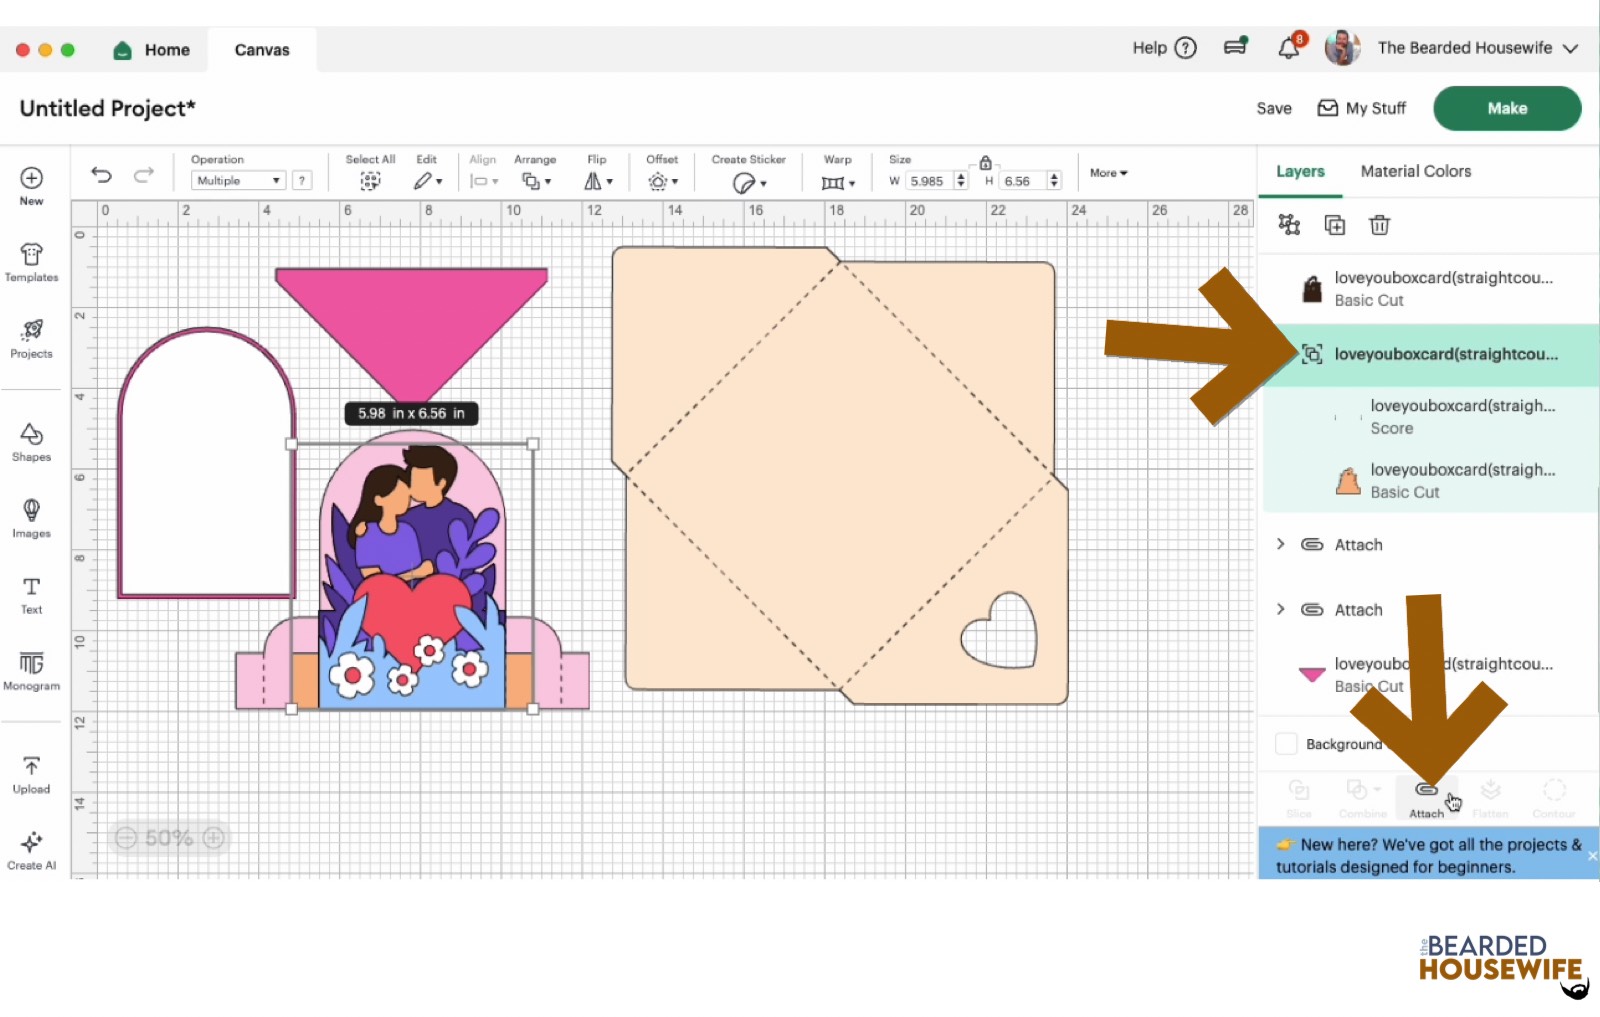
Task: Expand the second Attach group
Action: (1281, 609)
